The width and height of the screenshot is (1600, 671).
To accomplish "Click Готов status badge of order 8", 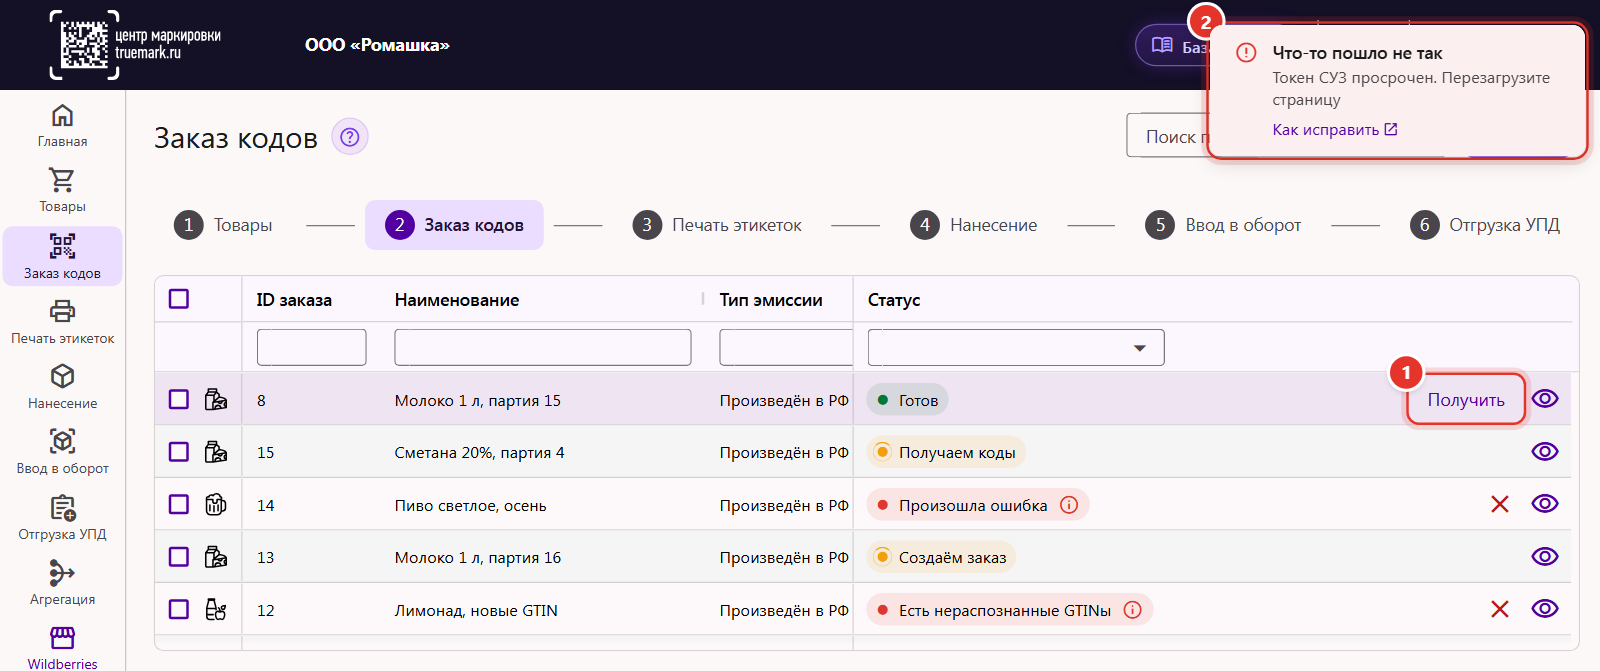I will [x=908, y=400].
